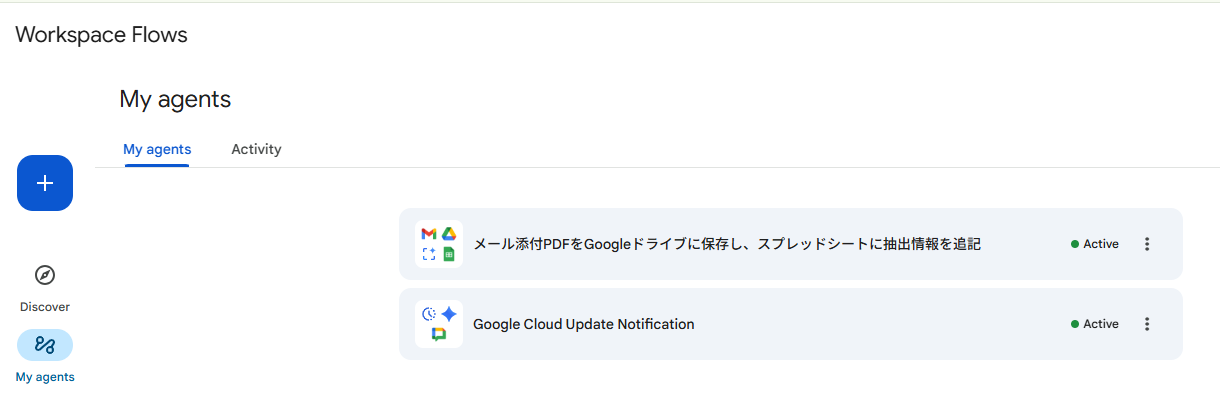Open more options for Google Cloud Update Notification
This screenshot has height=410, width=1220.
[1147, 324]
